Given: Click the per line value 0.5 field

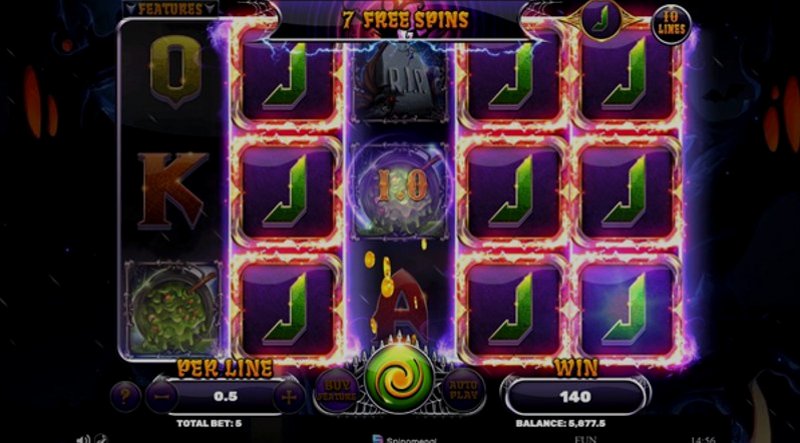Looking at the screenshot, I should point(225,397).
